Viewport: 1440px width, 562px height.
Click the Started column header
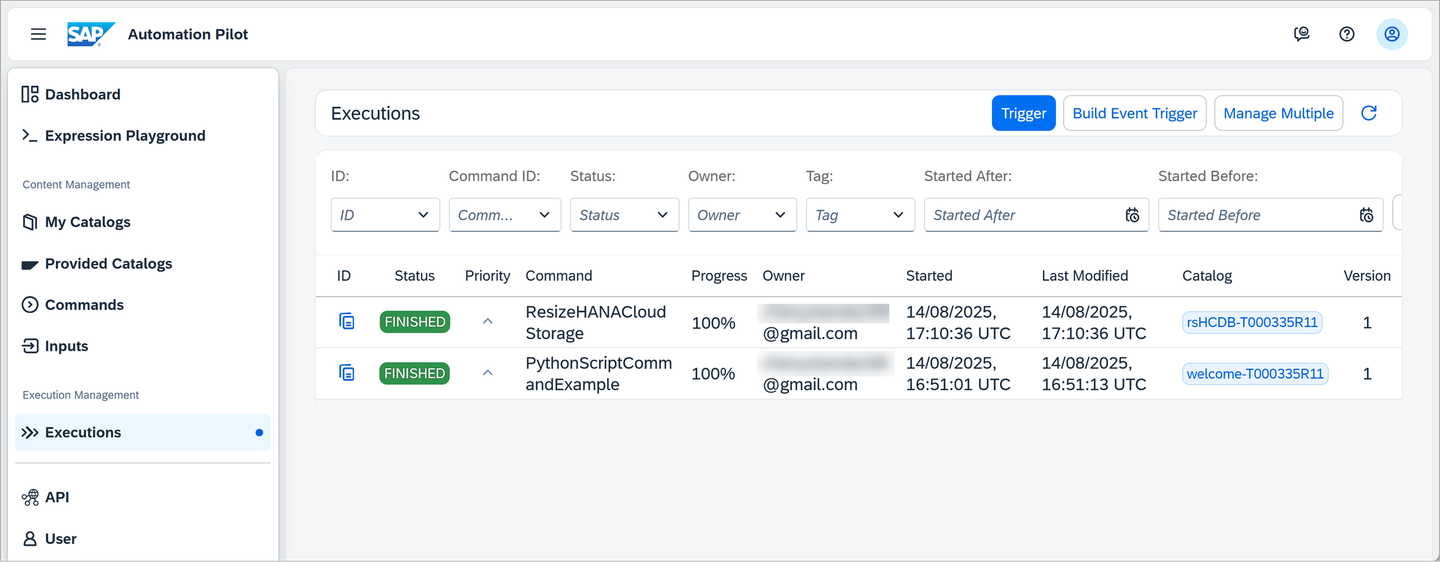pyautogui.click(x=929, y=275)
